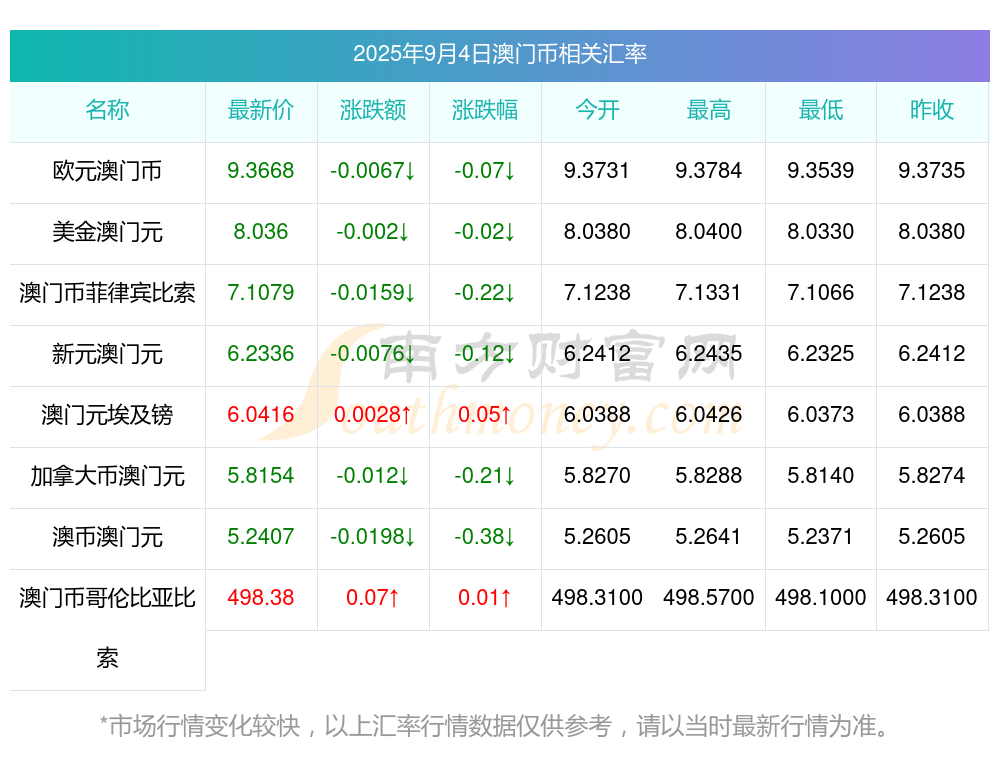Click the 今开 column header
This screenshot has height=757, width=1000.
pyautogui.click(x=597, y=110)
